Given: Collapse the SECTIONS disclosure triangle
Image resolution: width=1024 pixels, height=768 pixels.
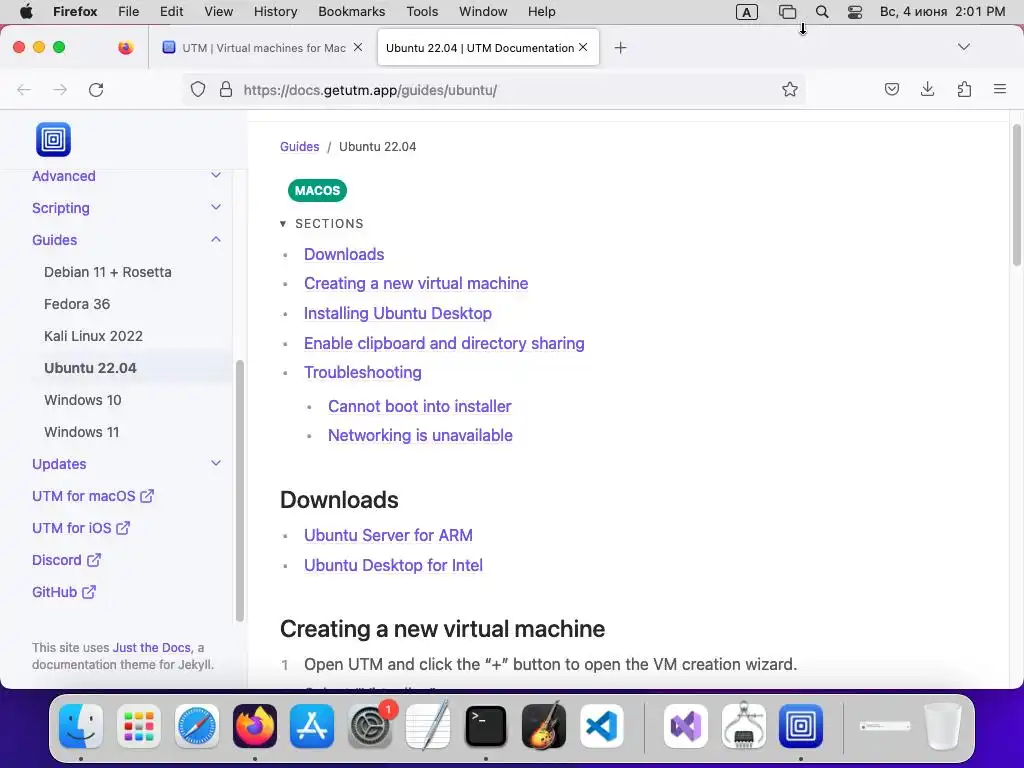Looking at the screenshot, I should click(x=283, y=223).
